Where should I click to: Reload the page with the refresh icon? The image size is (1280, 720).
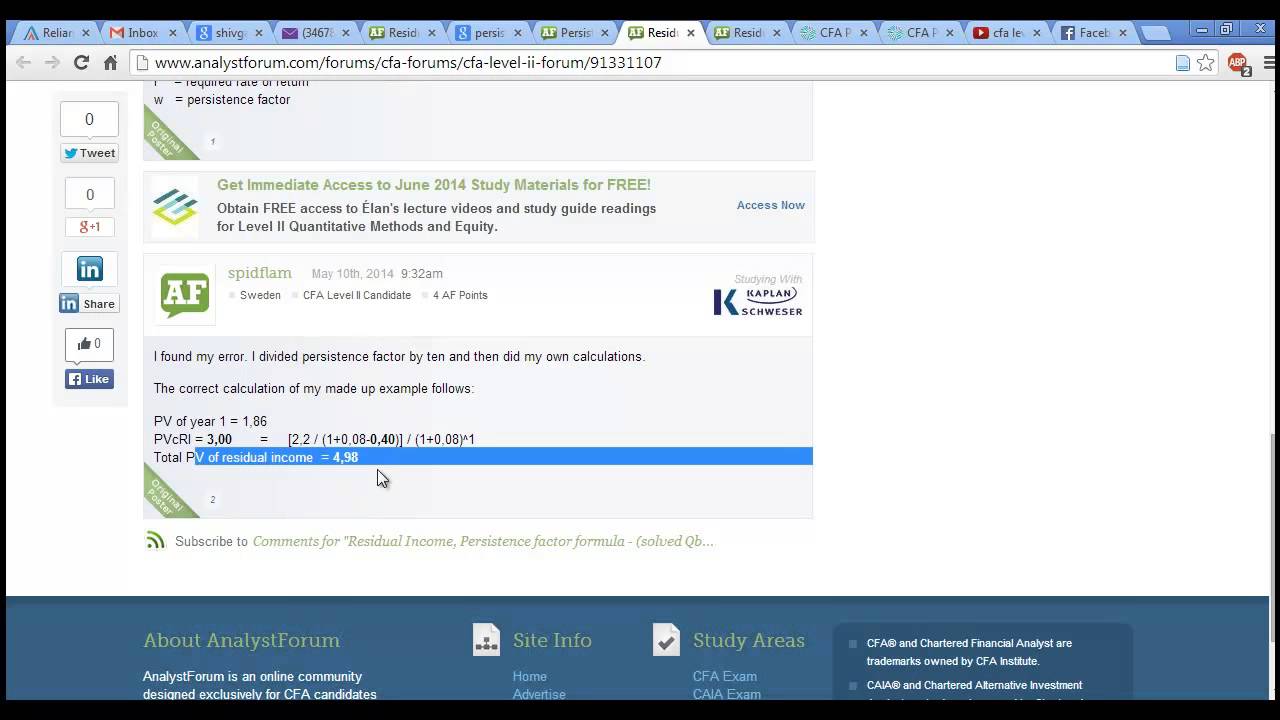81,62
